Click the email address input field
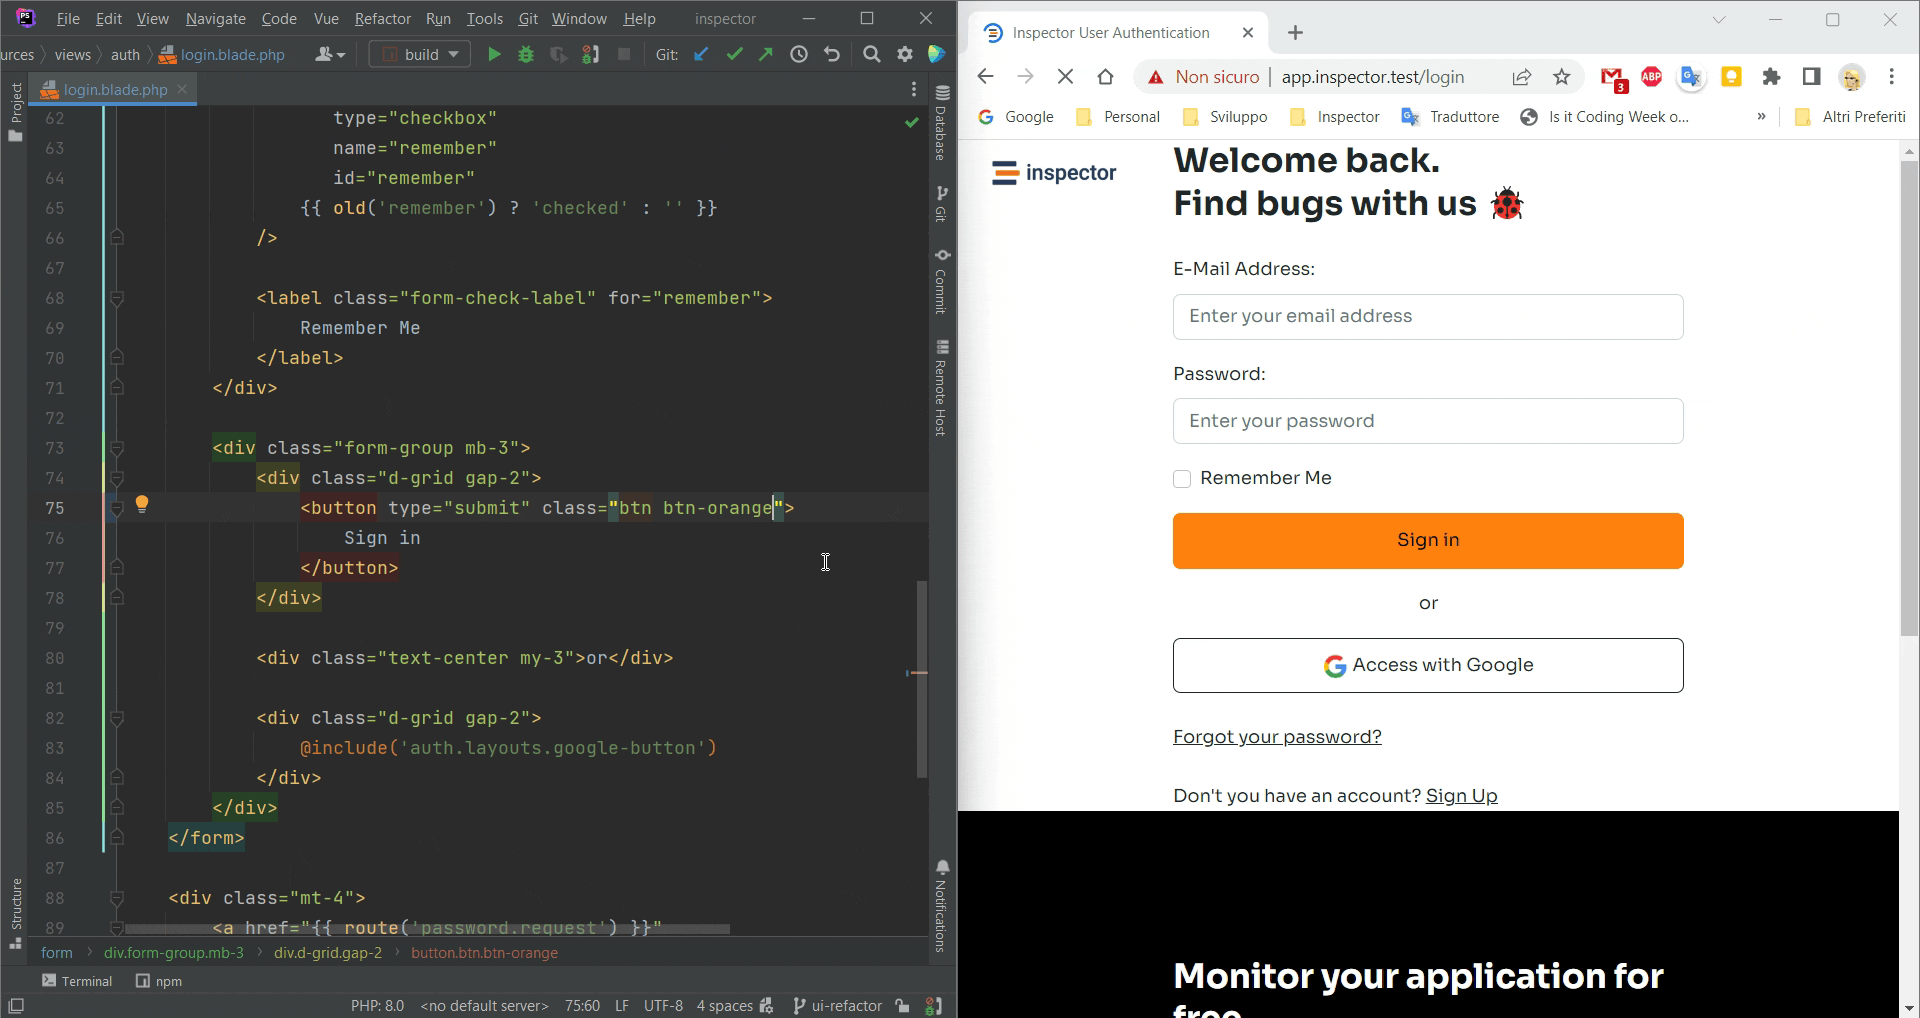Image resolution: width=1920 pixels, height=1018 pixels. coord(1428,317)
